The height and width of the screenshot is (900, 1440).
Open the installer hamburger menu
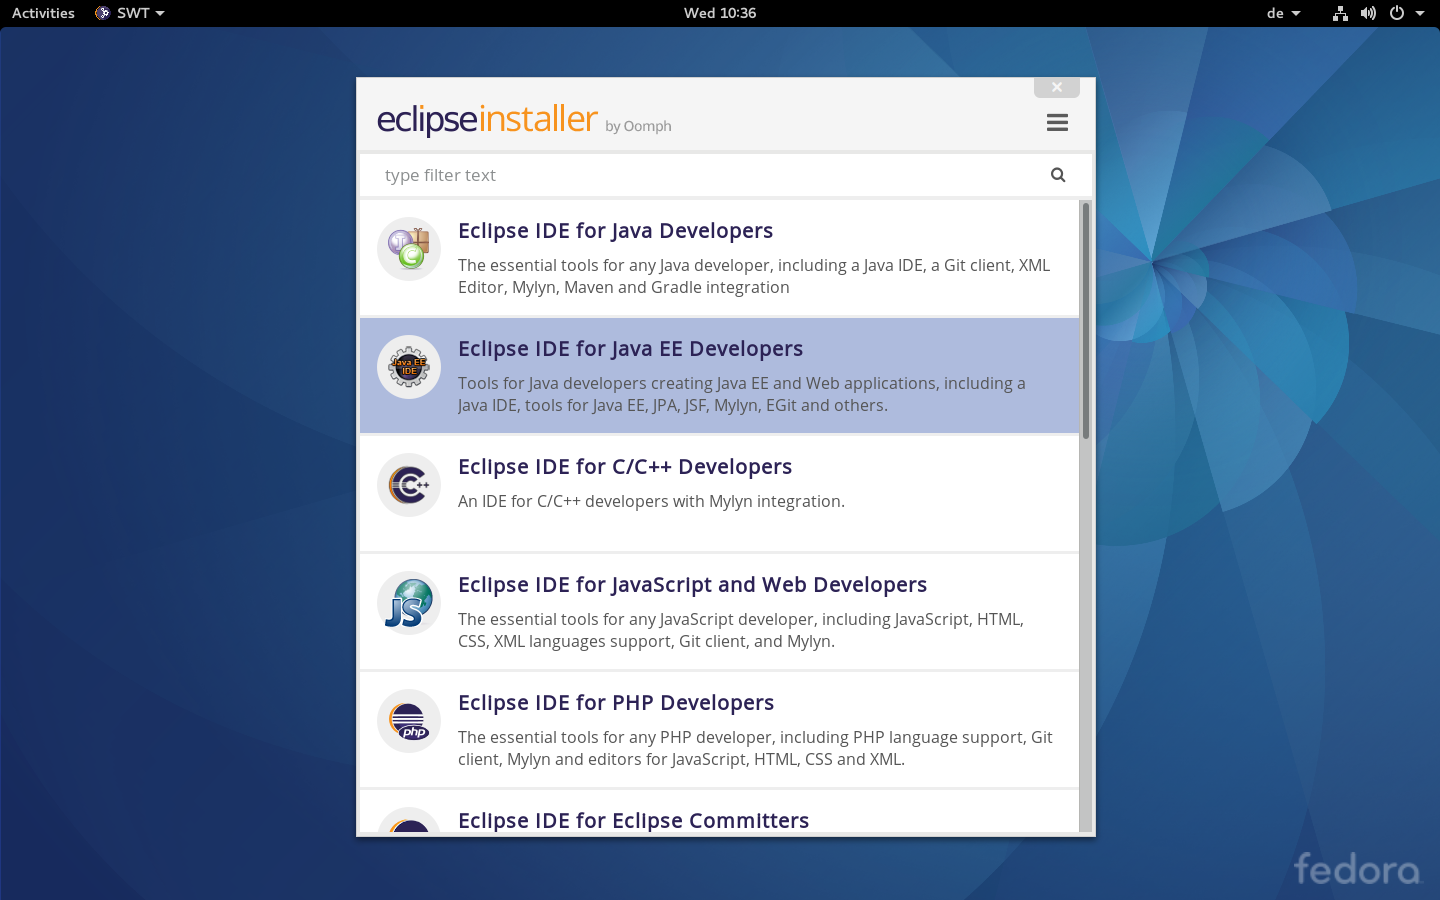click(1057, 122)
